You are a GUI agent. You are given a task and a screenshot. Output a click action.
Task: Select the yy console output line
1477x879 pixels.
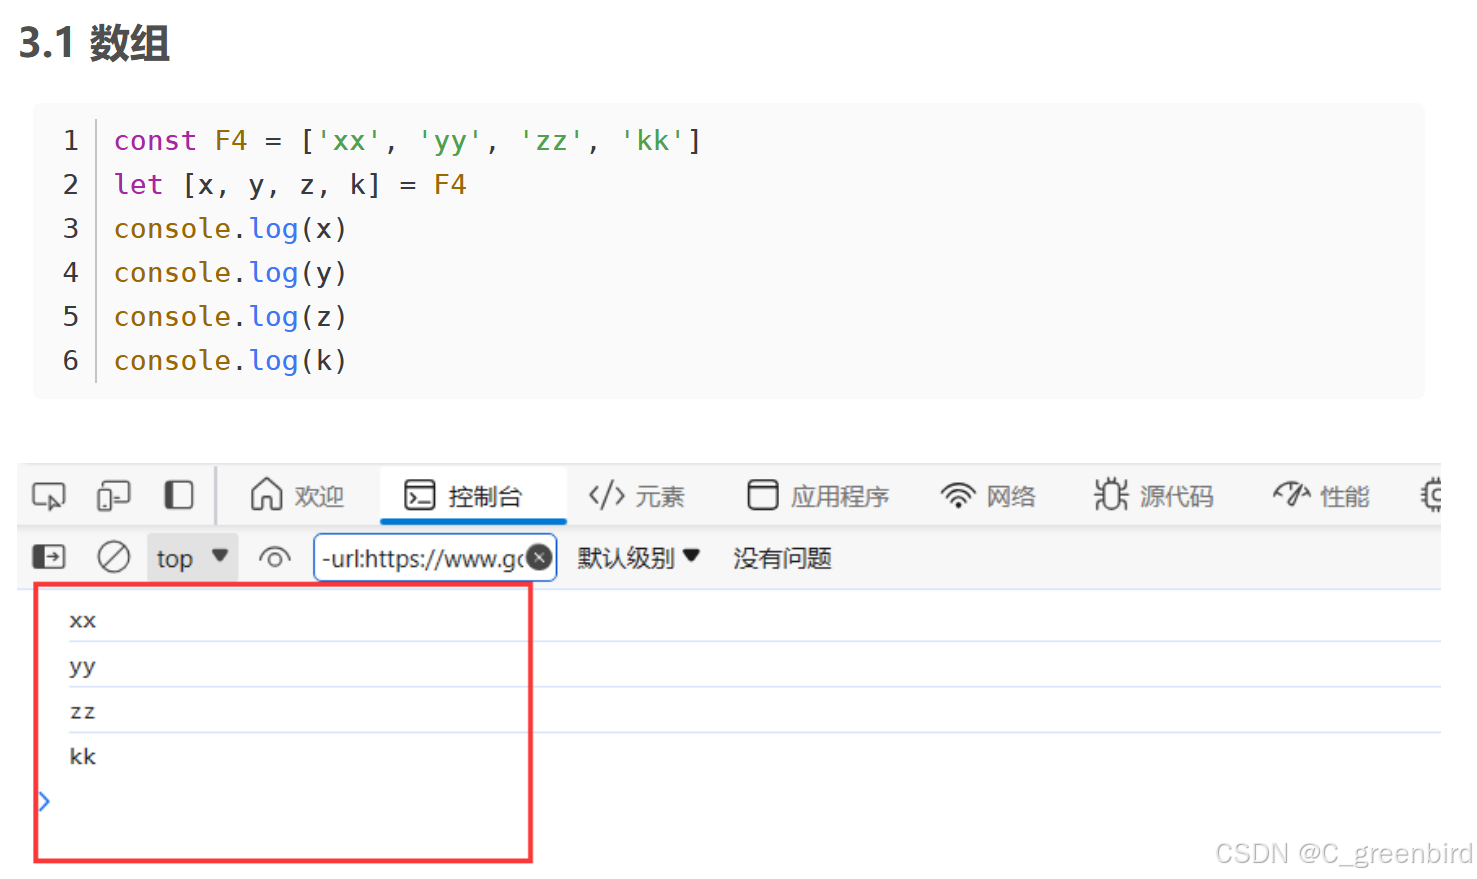click(x=83, y=667)
